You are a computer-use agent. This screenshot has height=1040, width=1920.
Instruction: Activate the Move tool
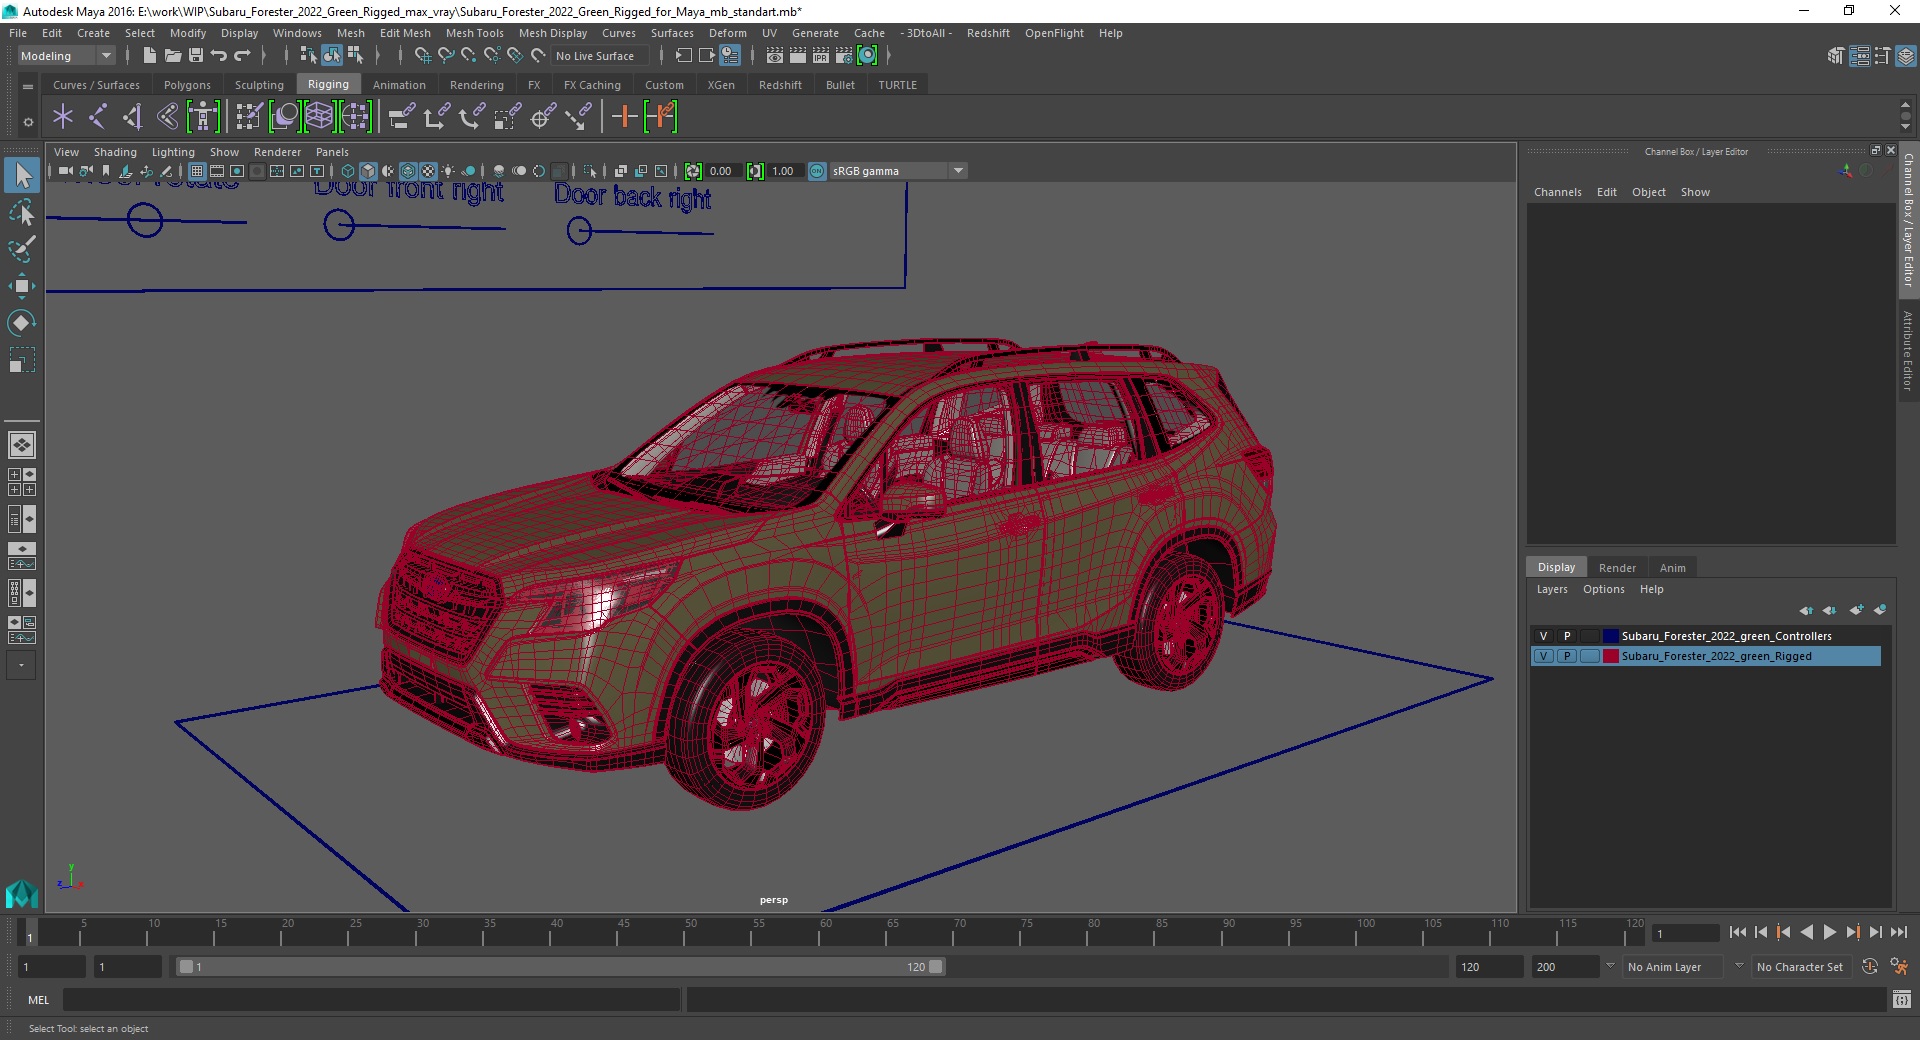pyautogui.click(x=22, y=286)
